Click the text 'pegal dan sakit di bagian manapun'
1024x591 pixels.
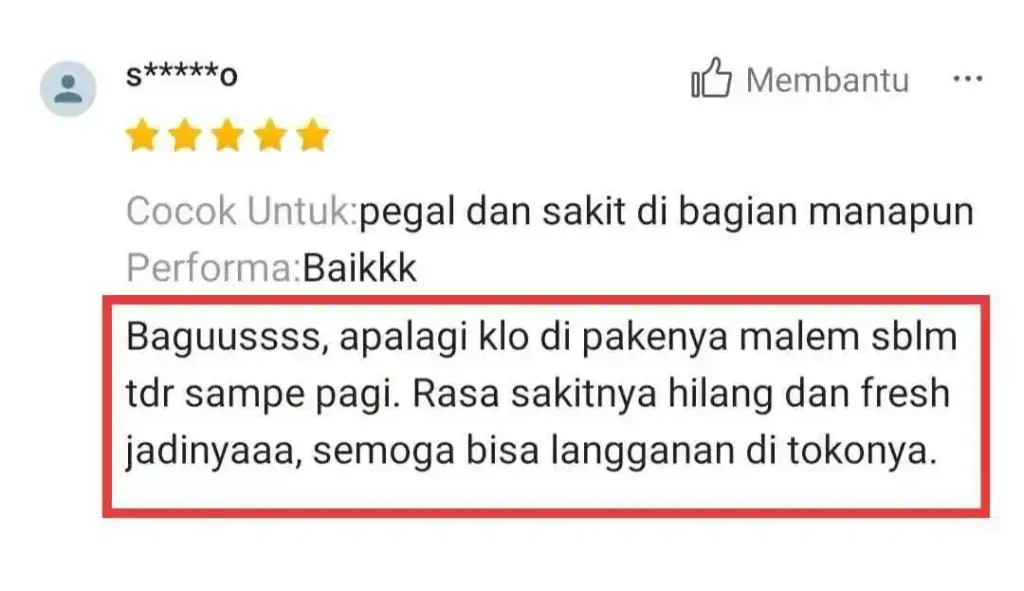(x=666, y=212)
